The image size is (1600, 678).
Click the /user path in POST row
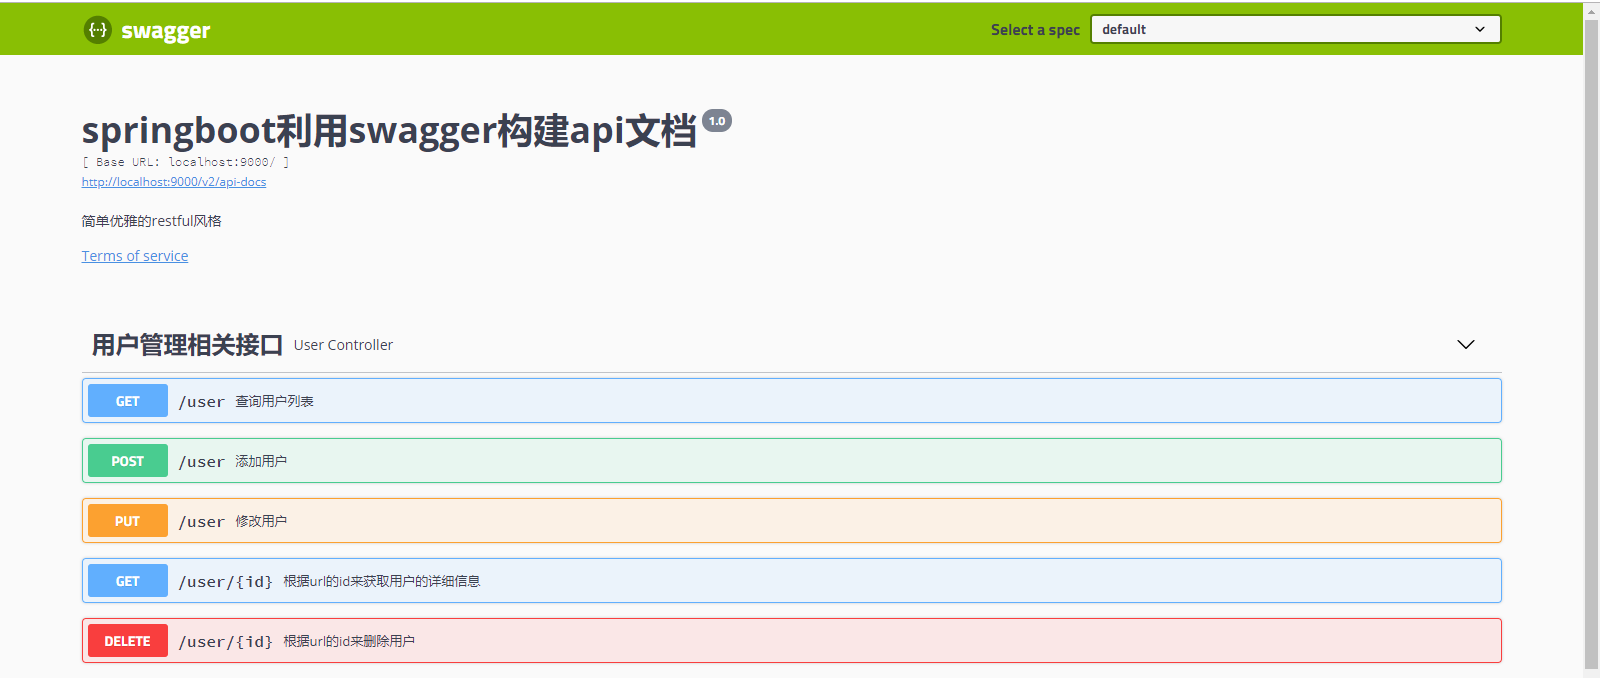pos(202,462)
